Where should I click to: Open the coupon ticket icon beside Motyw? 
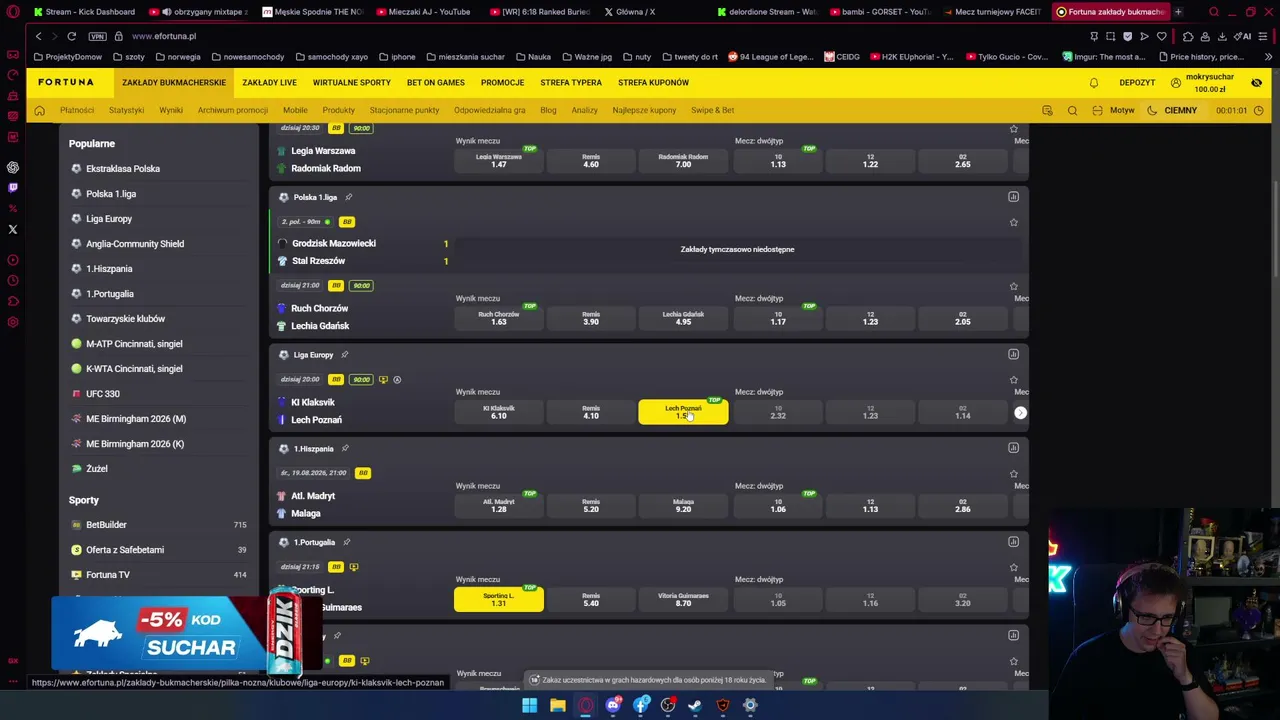[1097, 110]
